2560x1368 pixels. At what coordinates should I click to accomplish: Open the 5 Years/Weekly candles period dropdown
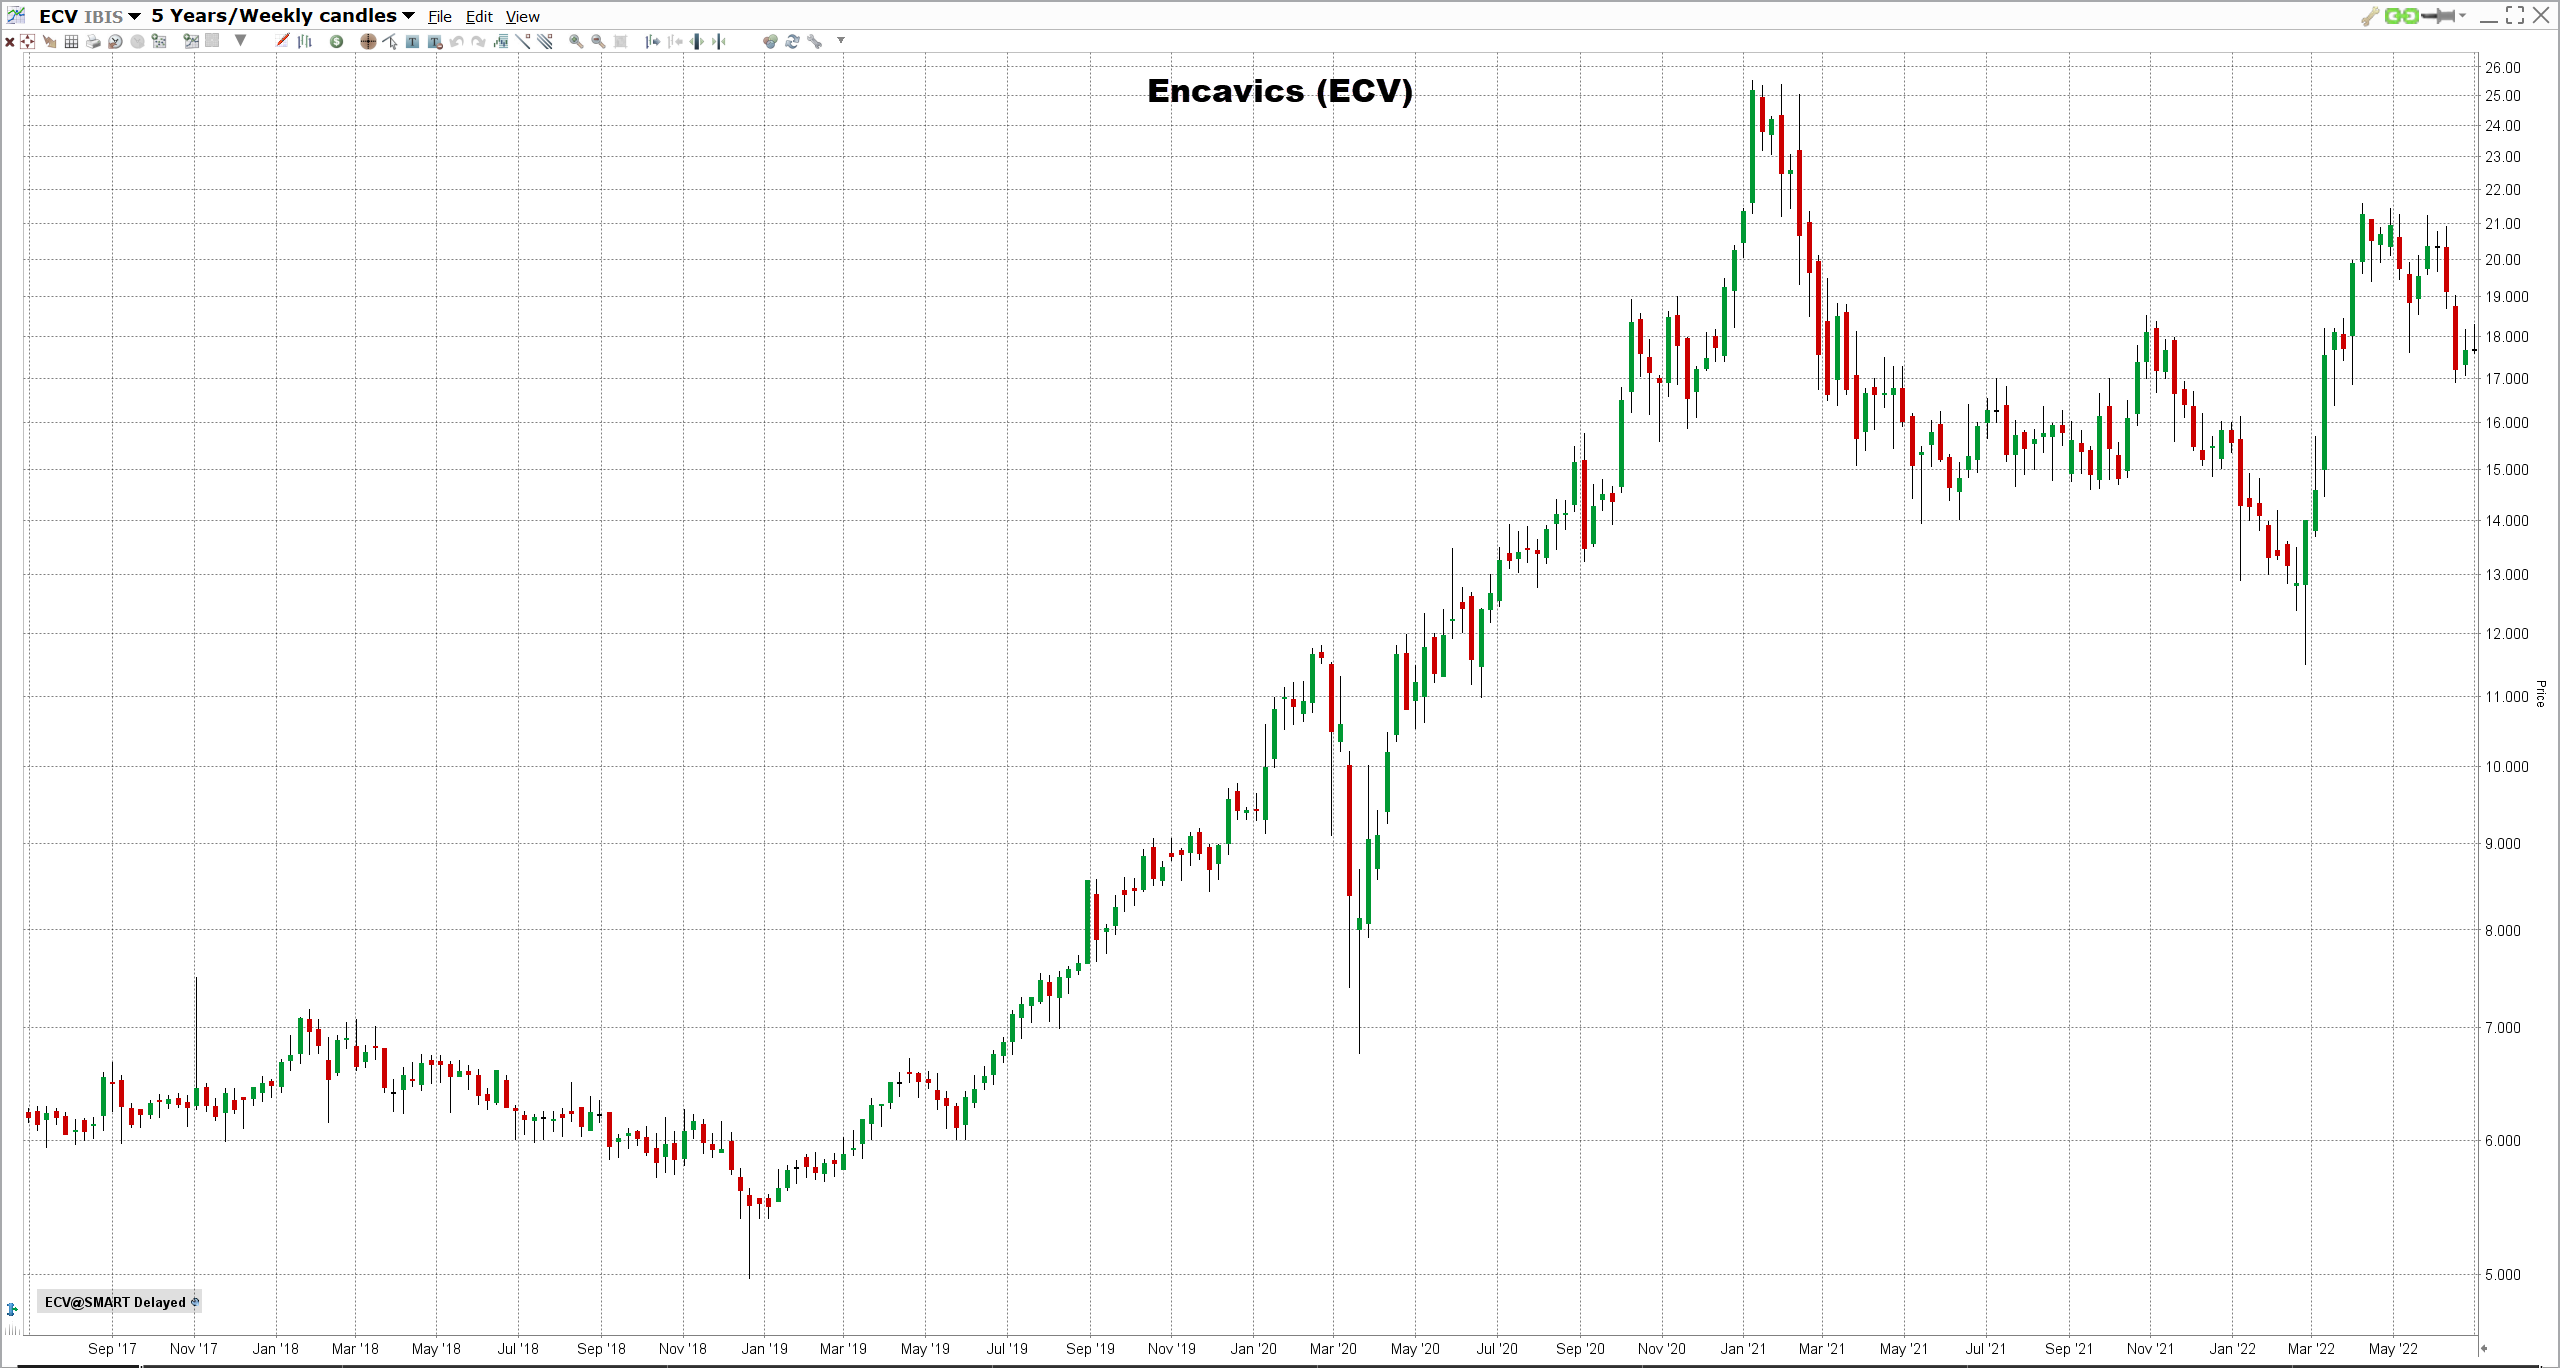coord(283,16)
